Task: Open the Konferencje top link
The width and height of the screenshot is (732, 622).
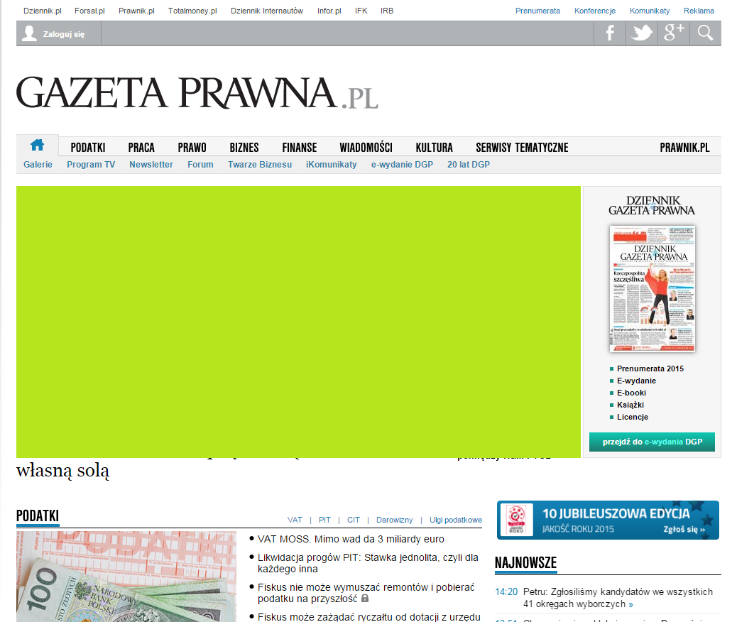Action: tap(595, 11)
